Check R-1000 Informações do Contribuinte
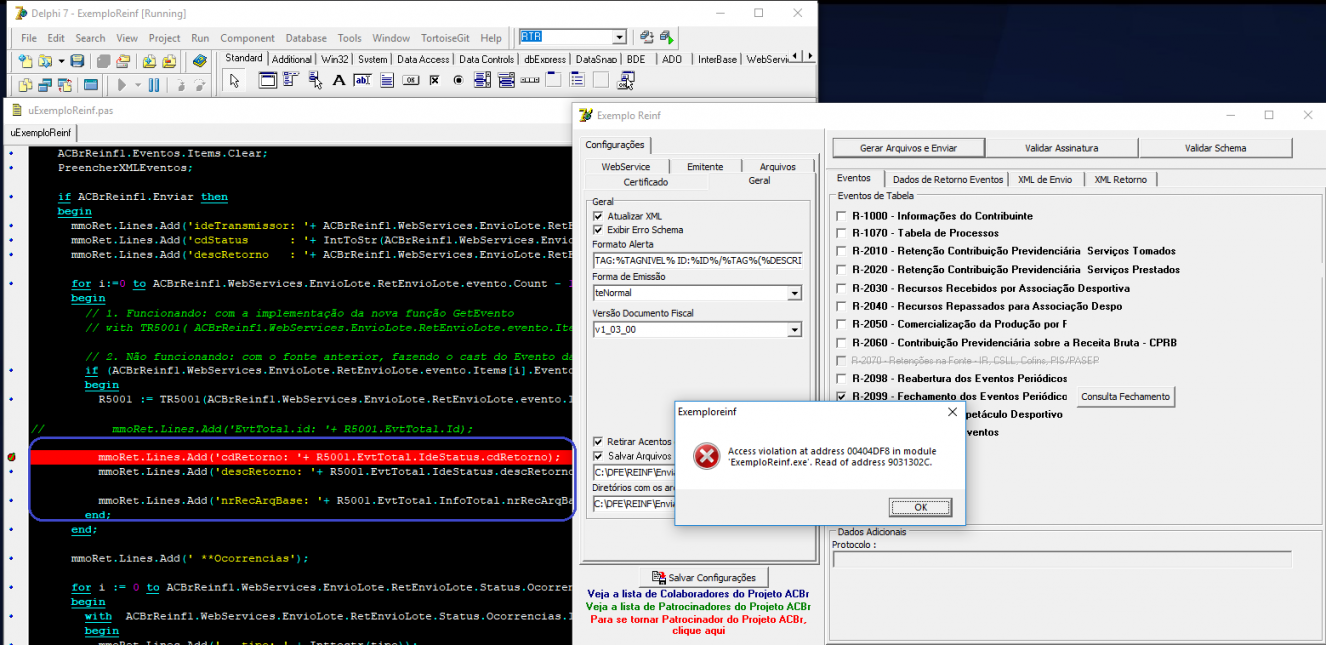Screen dimensions: 1326x645 click(841, 216)
